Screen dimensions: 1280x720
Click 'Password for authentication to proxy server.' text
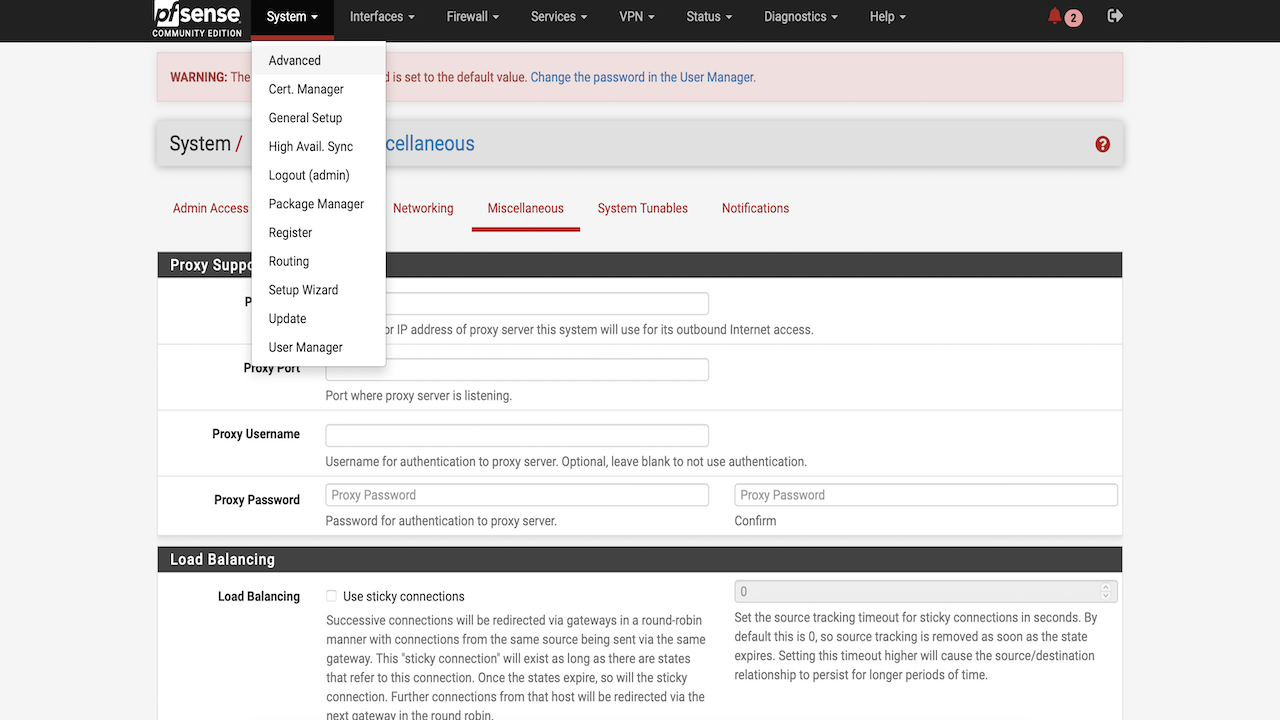(441, 521)
